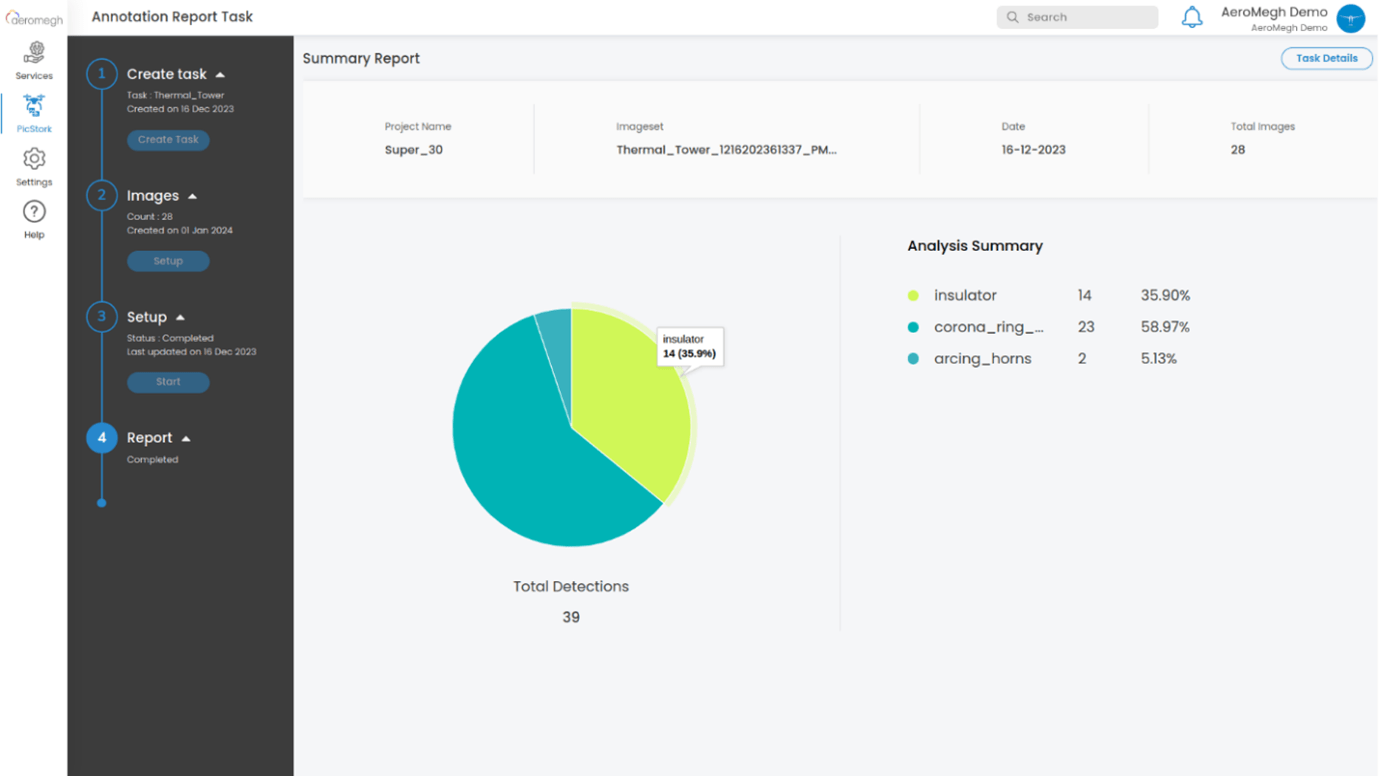Collapse the Setup step arrow
The height and width of the screenshot is (776, 1379).
(180, 318)
